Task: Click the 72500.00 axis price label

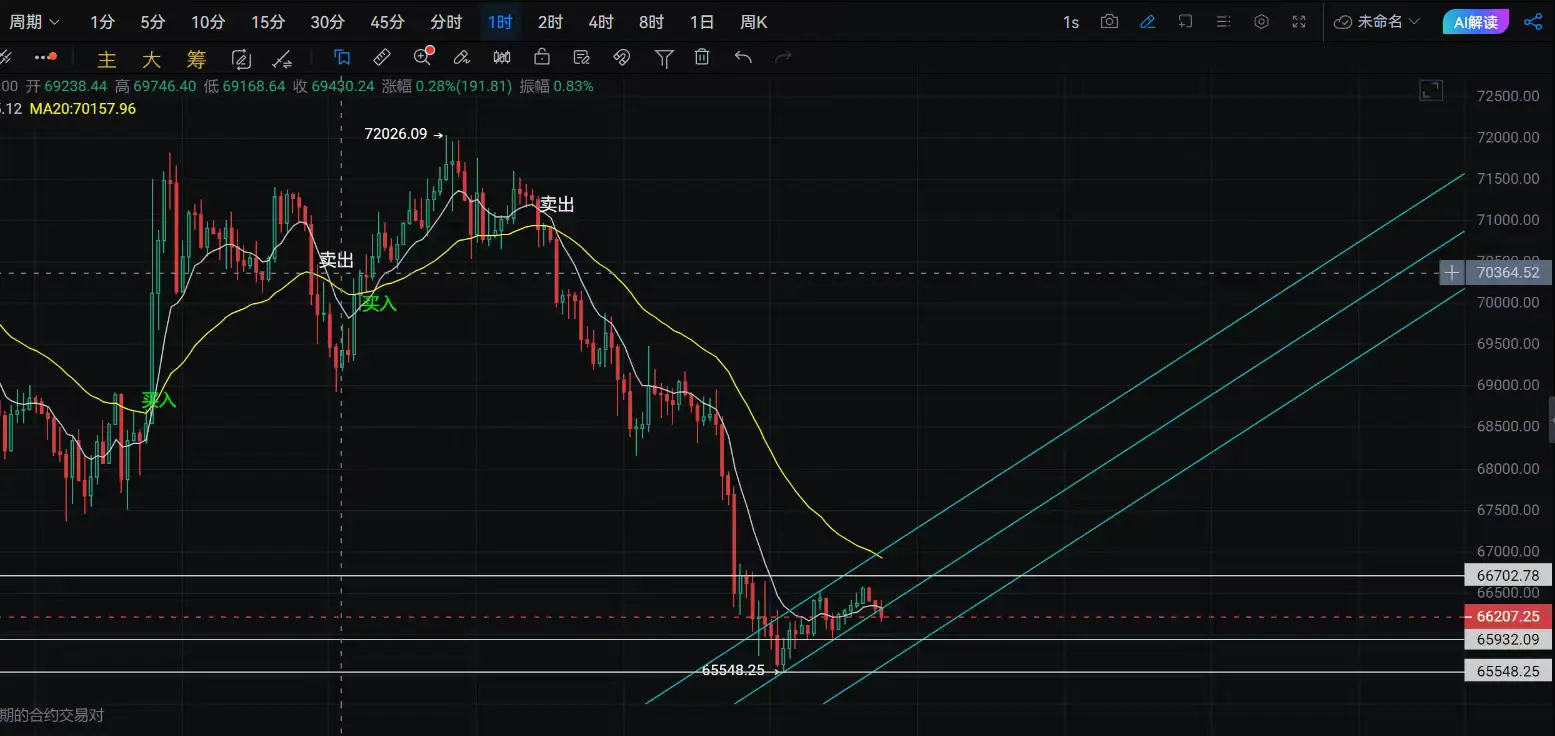Action: coord(1507,96)
